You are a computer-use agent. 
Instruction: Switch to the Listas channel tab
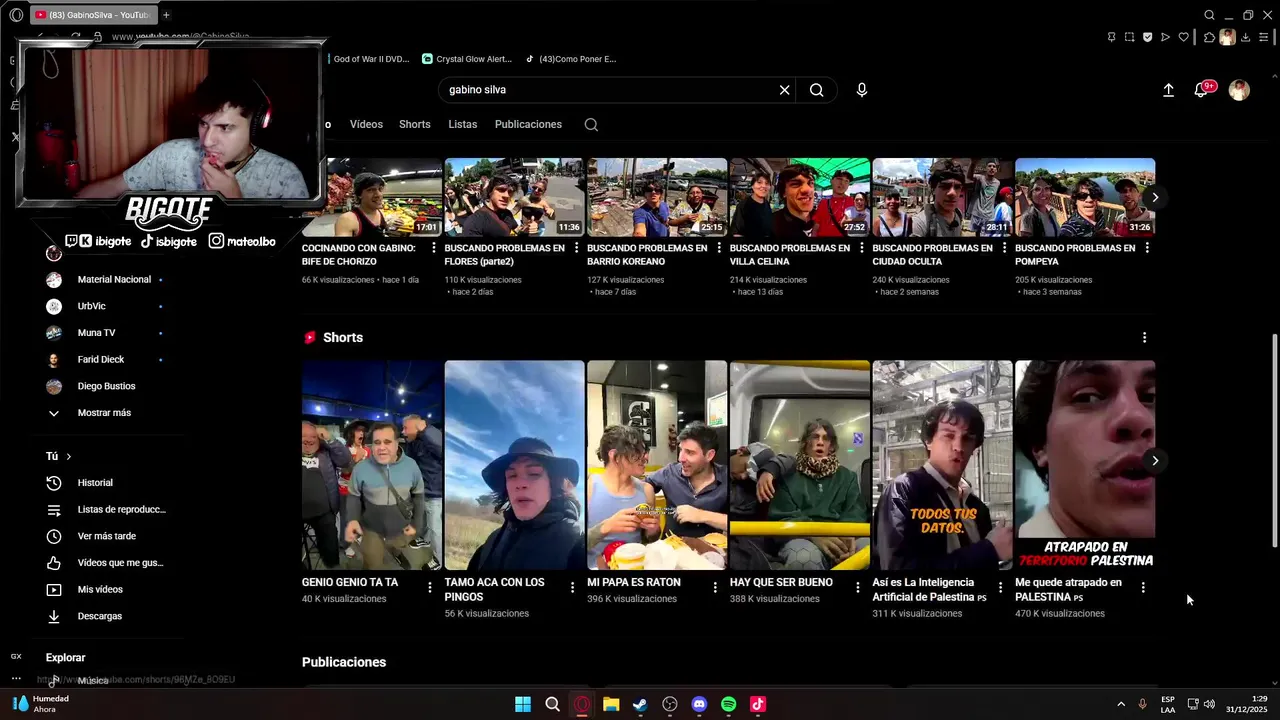(x=463, y=125)
